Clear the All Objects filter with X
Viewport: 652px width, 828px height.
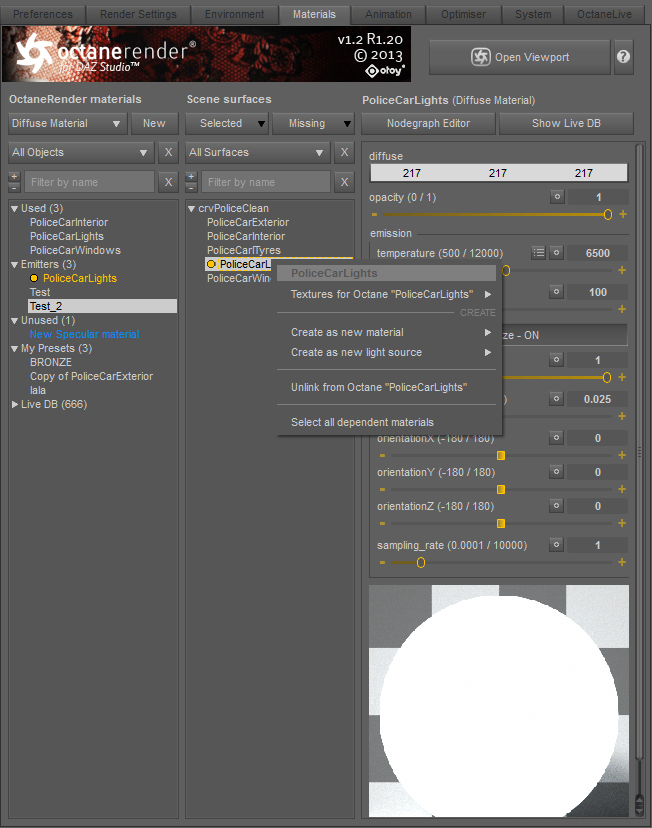click(168, 153)
